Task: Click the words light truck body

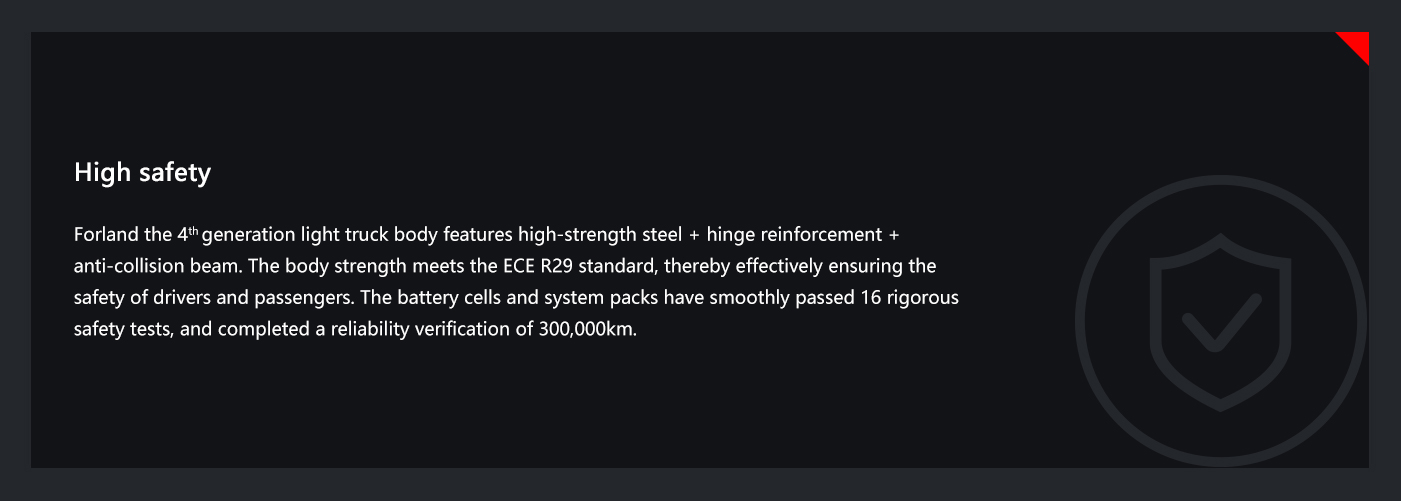Action: (369, 235)
